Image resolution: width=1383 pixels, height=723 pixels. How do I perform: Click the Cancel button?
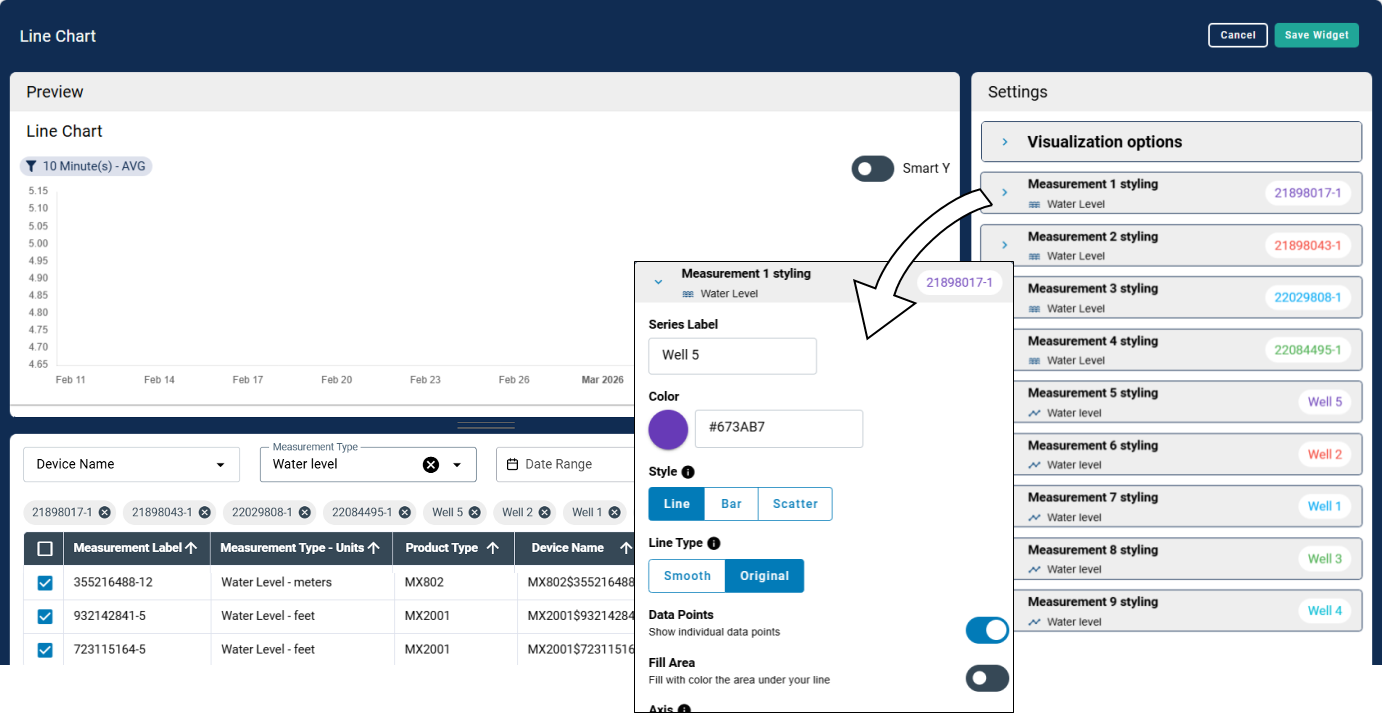click(1237, 35)
